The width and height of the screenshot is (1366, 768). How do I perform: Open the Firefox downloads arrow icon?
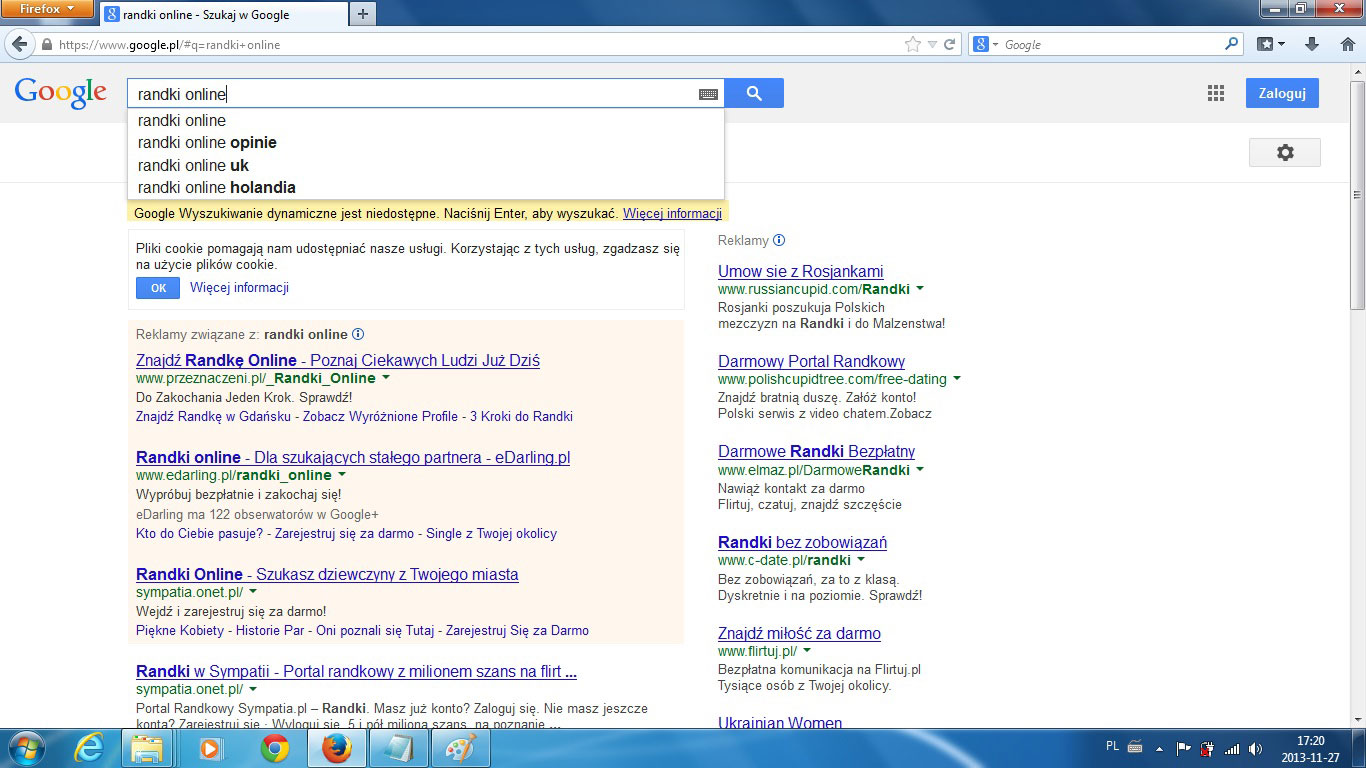pos(1312,44)
